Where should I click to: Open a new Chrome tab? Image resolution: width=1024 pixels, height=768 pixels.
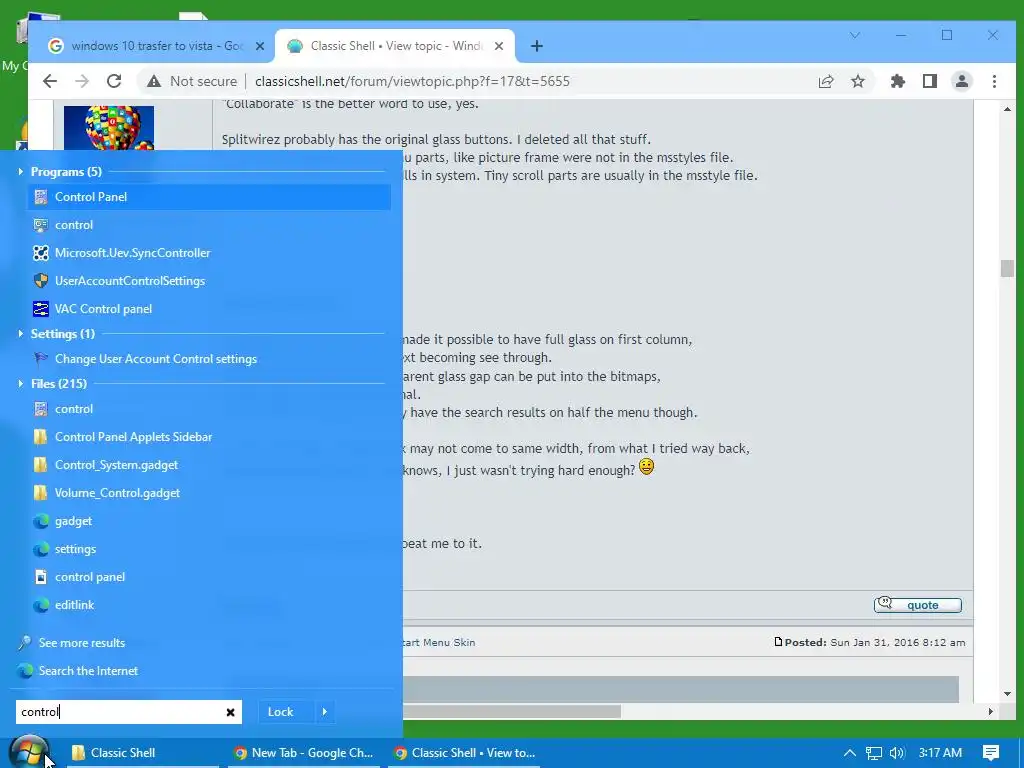click(537, 46)
